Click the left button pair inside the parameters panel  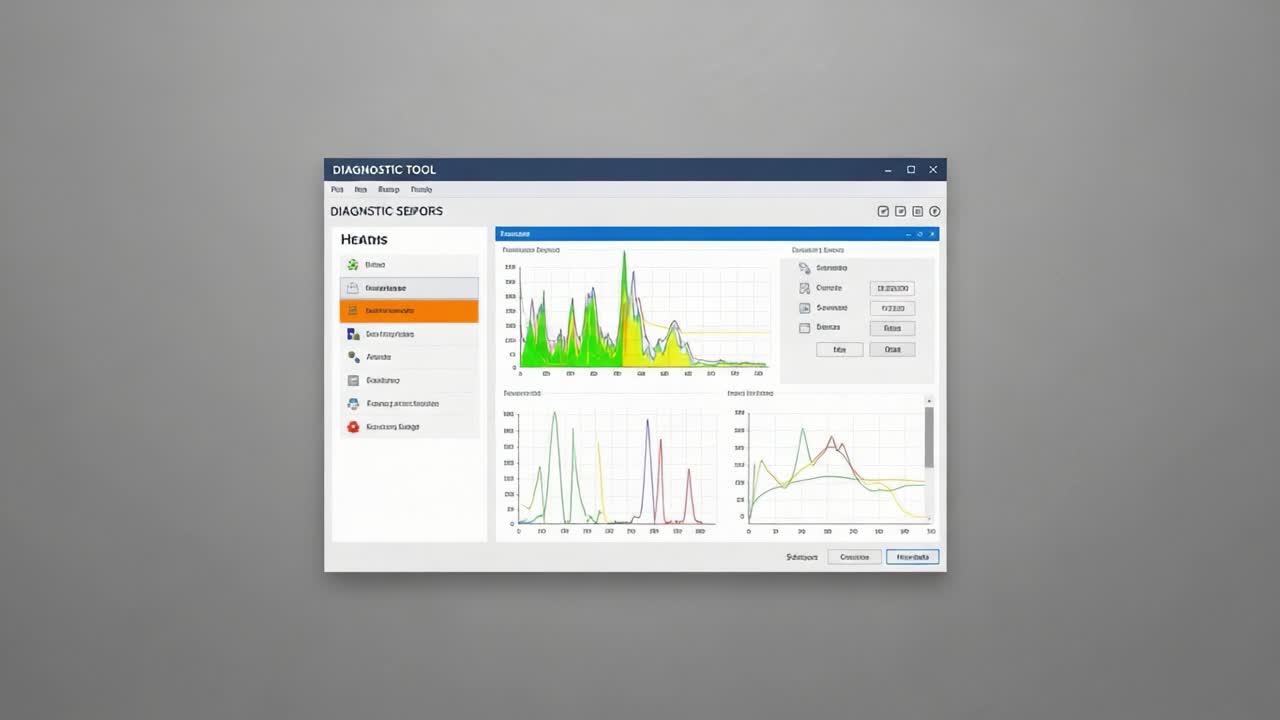click(x=839, y=349)
